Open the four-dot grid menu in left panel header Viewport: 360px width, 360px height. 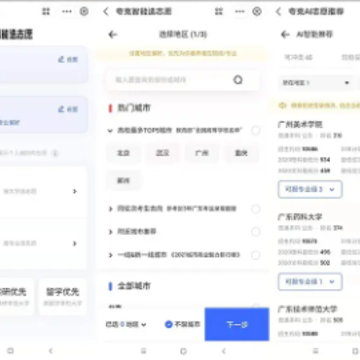coord(46,12)
